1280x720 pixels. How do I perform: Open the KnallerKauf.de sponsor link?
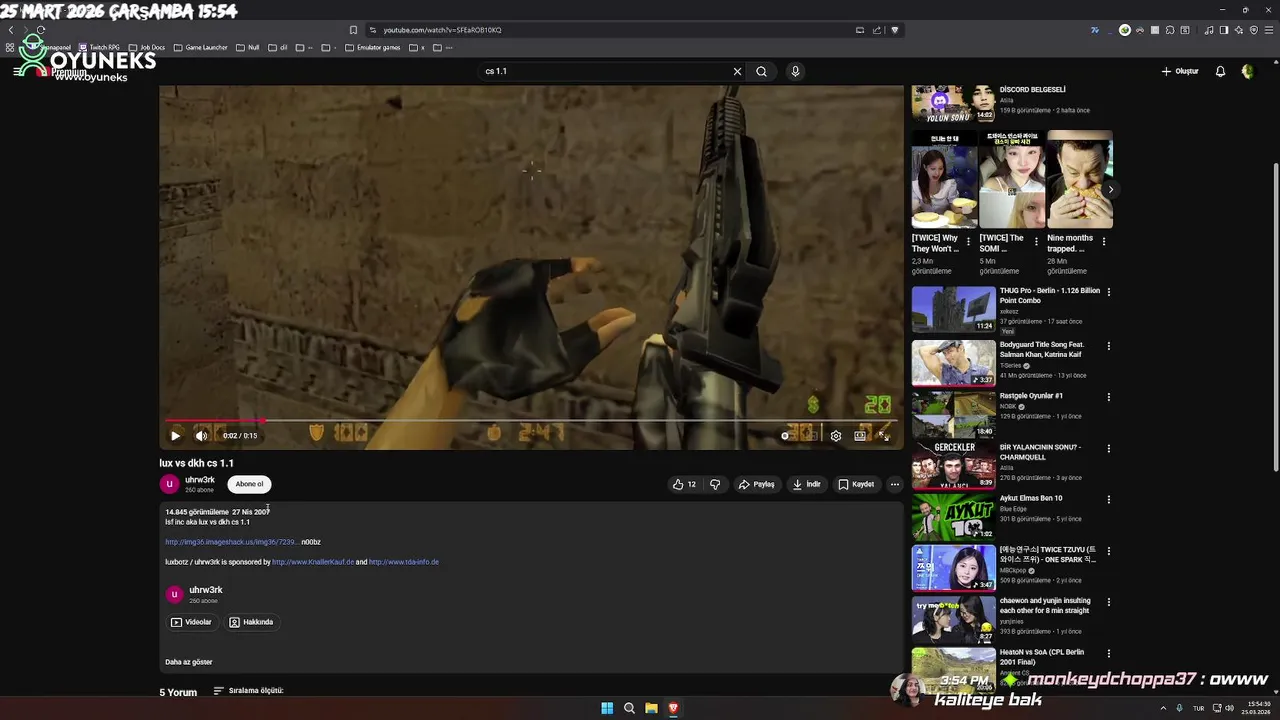(313, 562)
